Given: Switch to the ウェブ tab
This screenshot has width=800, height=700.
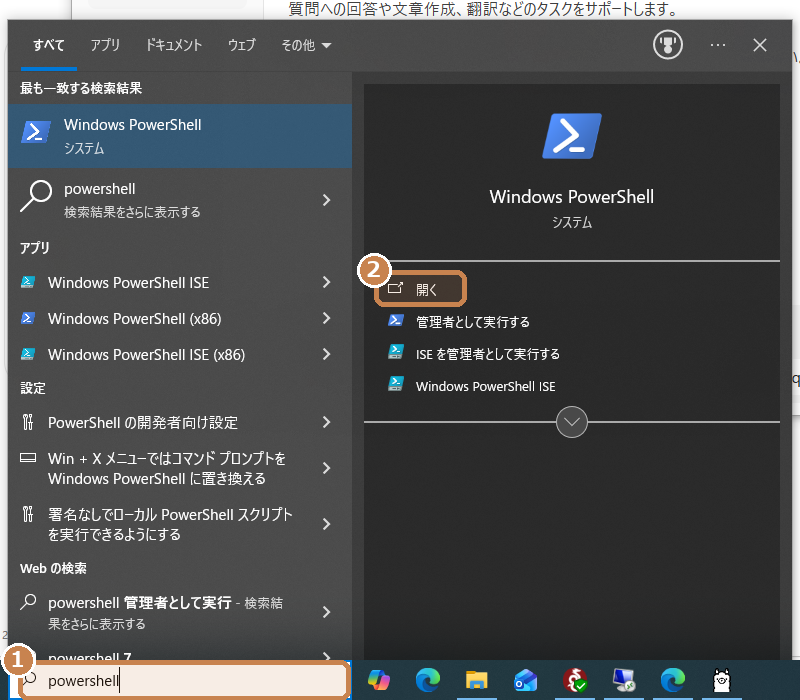Looking at the screenshot, I should click(x=241, y=45).
